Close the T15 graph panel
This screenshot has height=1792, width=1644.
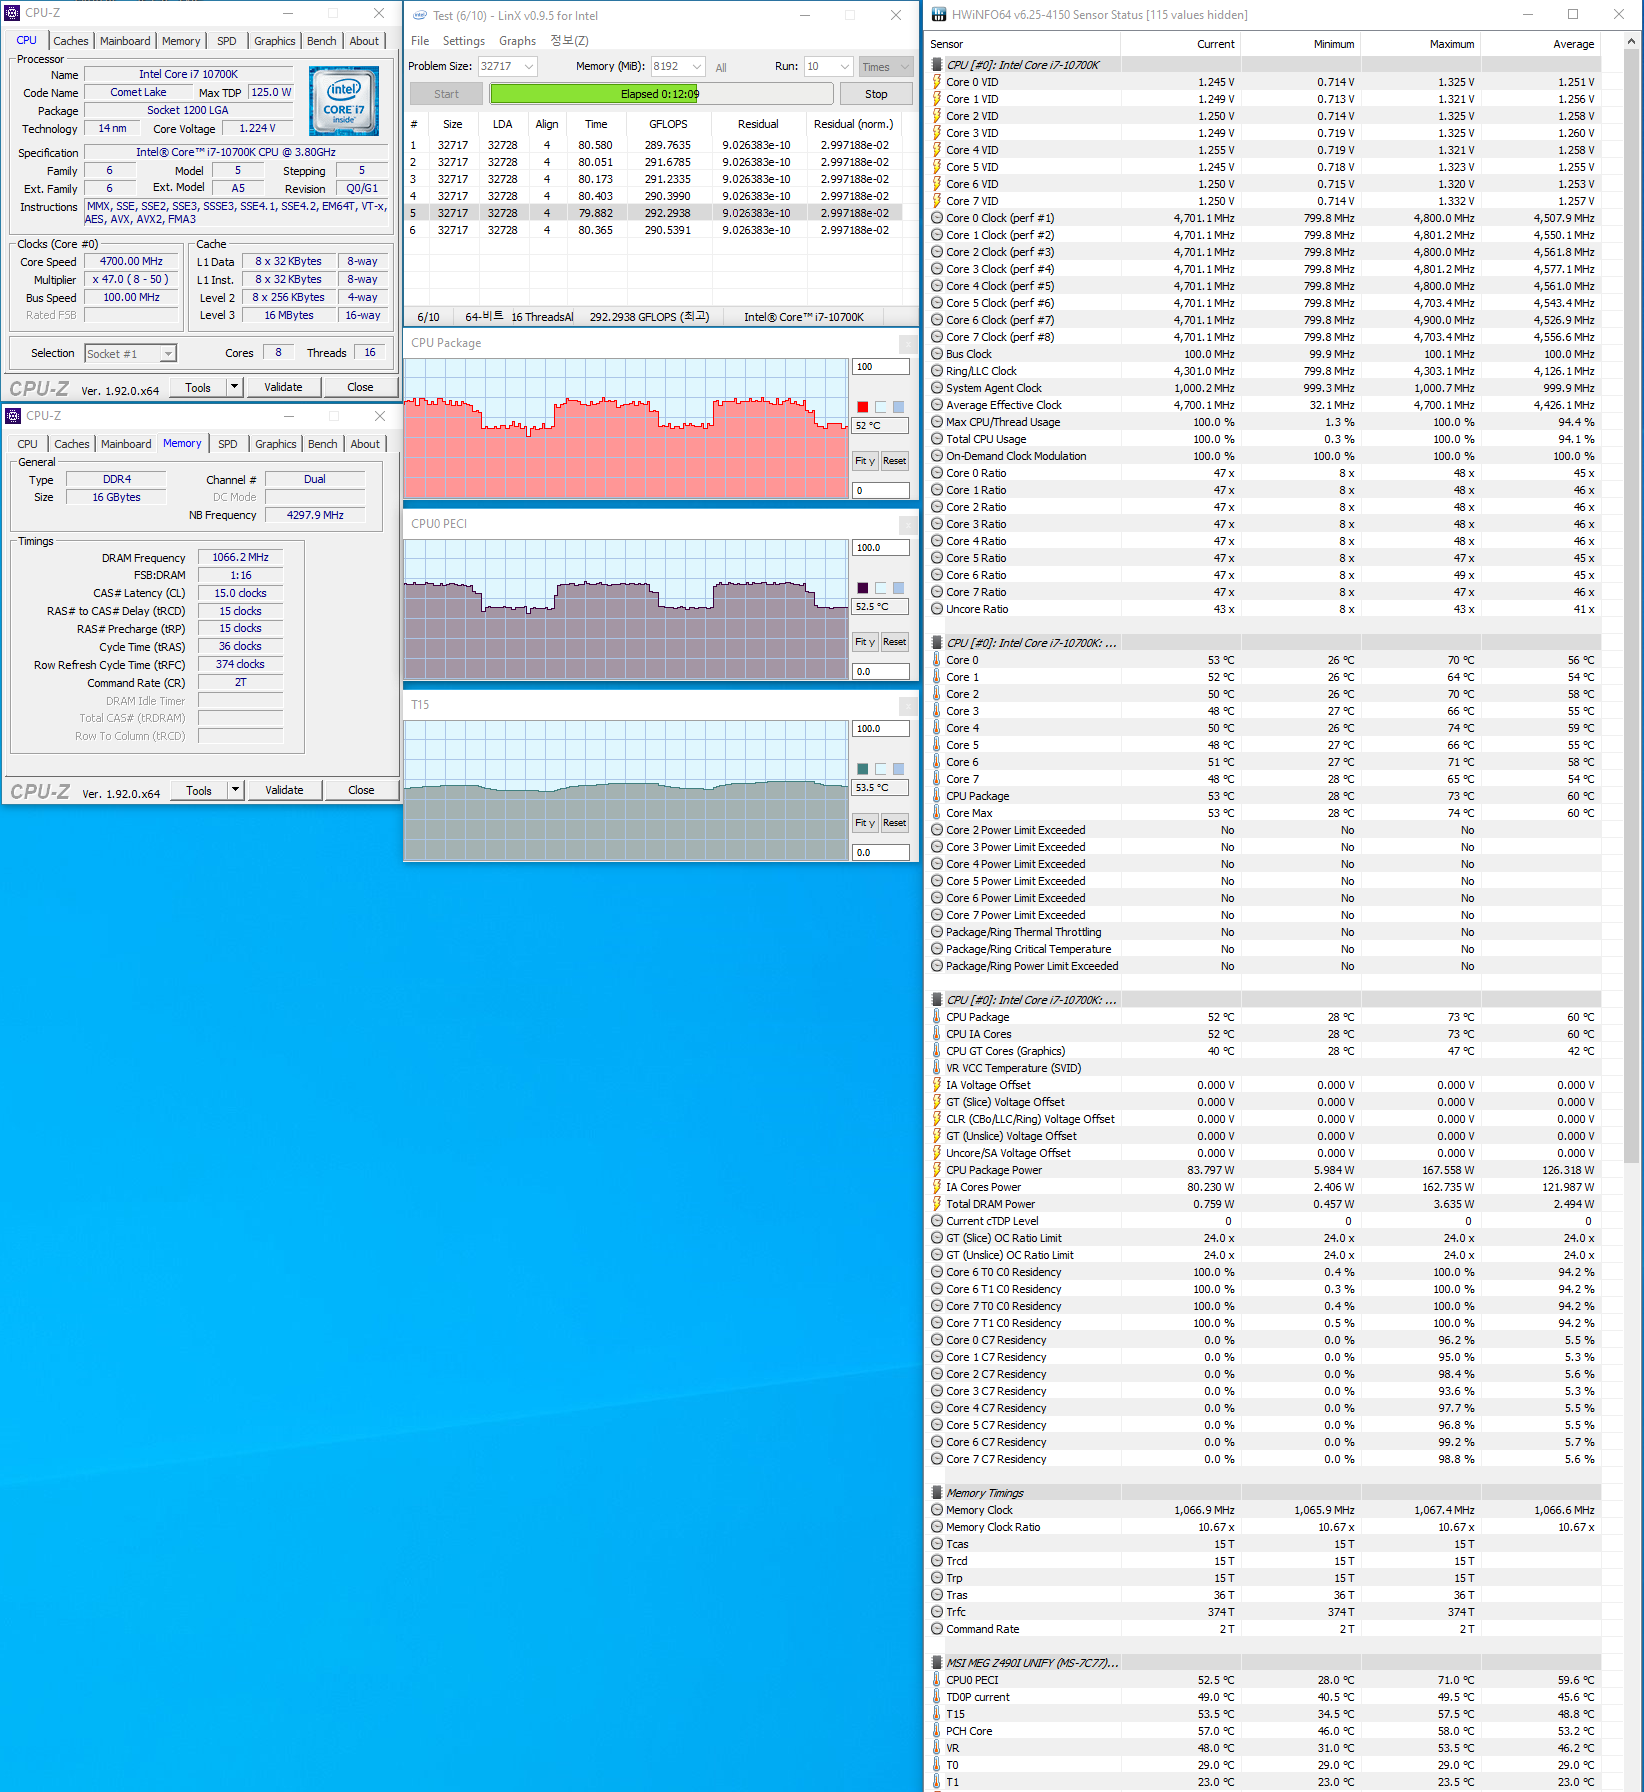(907, 706)
